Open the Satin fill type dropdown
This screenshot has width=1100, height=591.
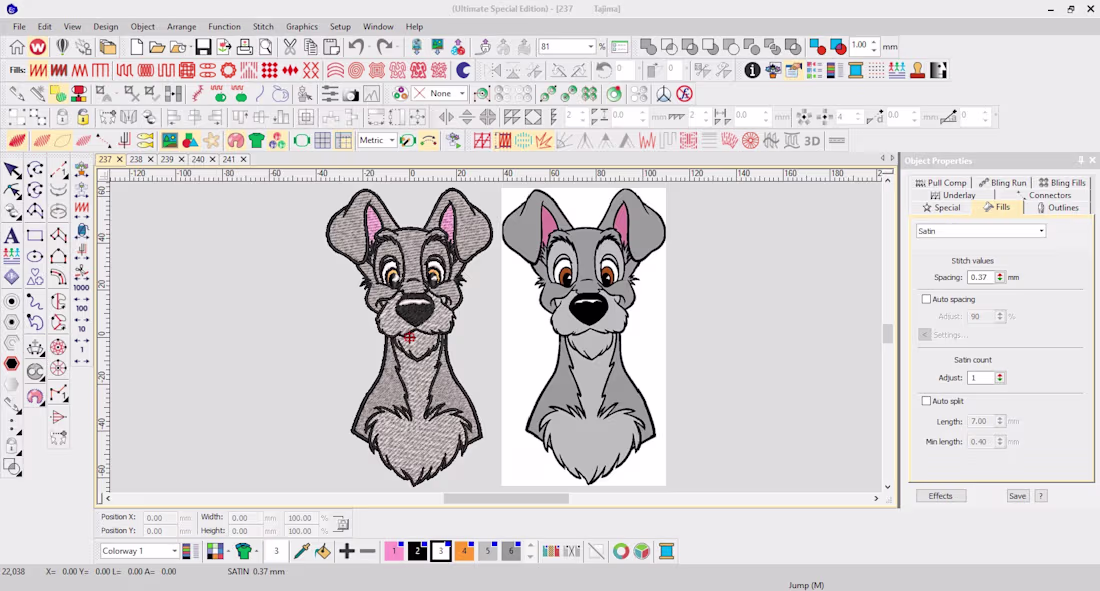pyautogui.click(x=981, y=231)
